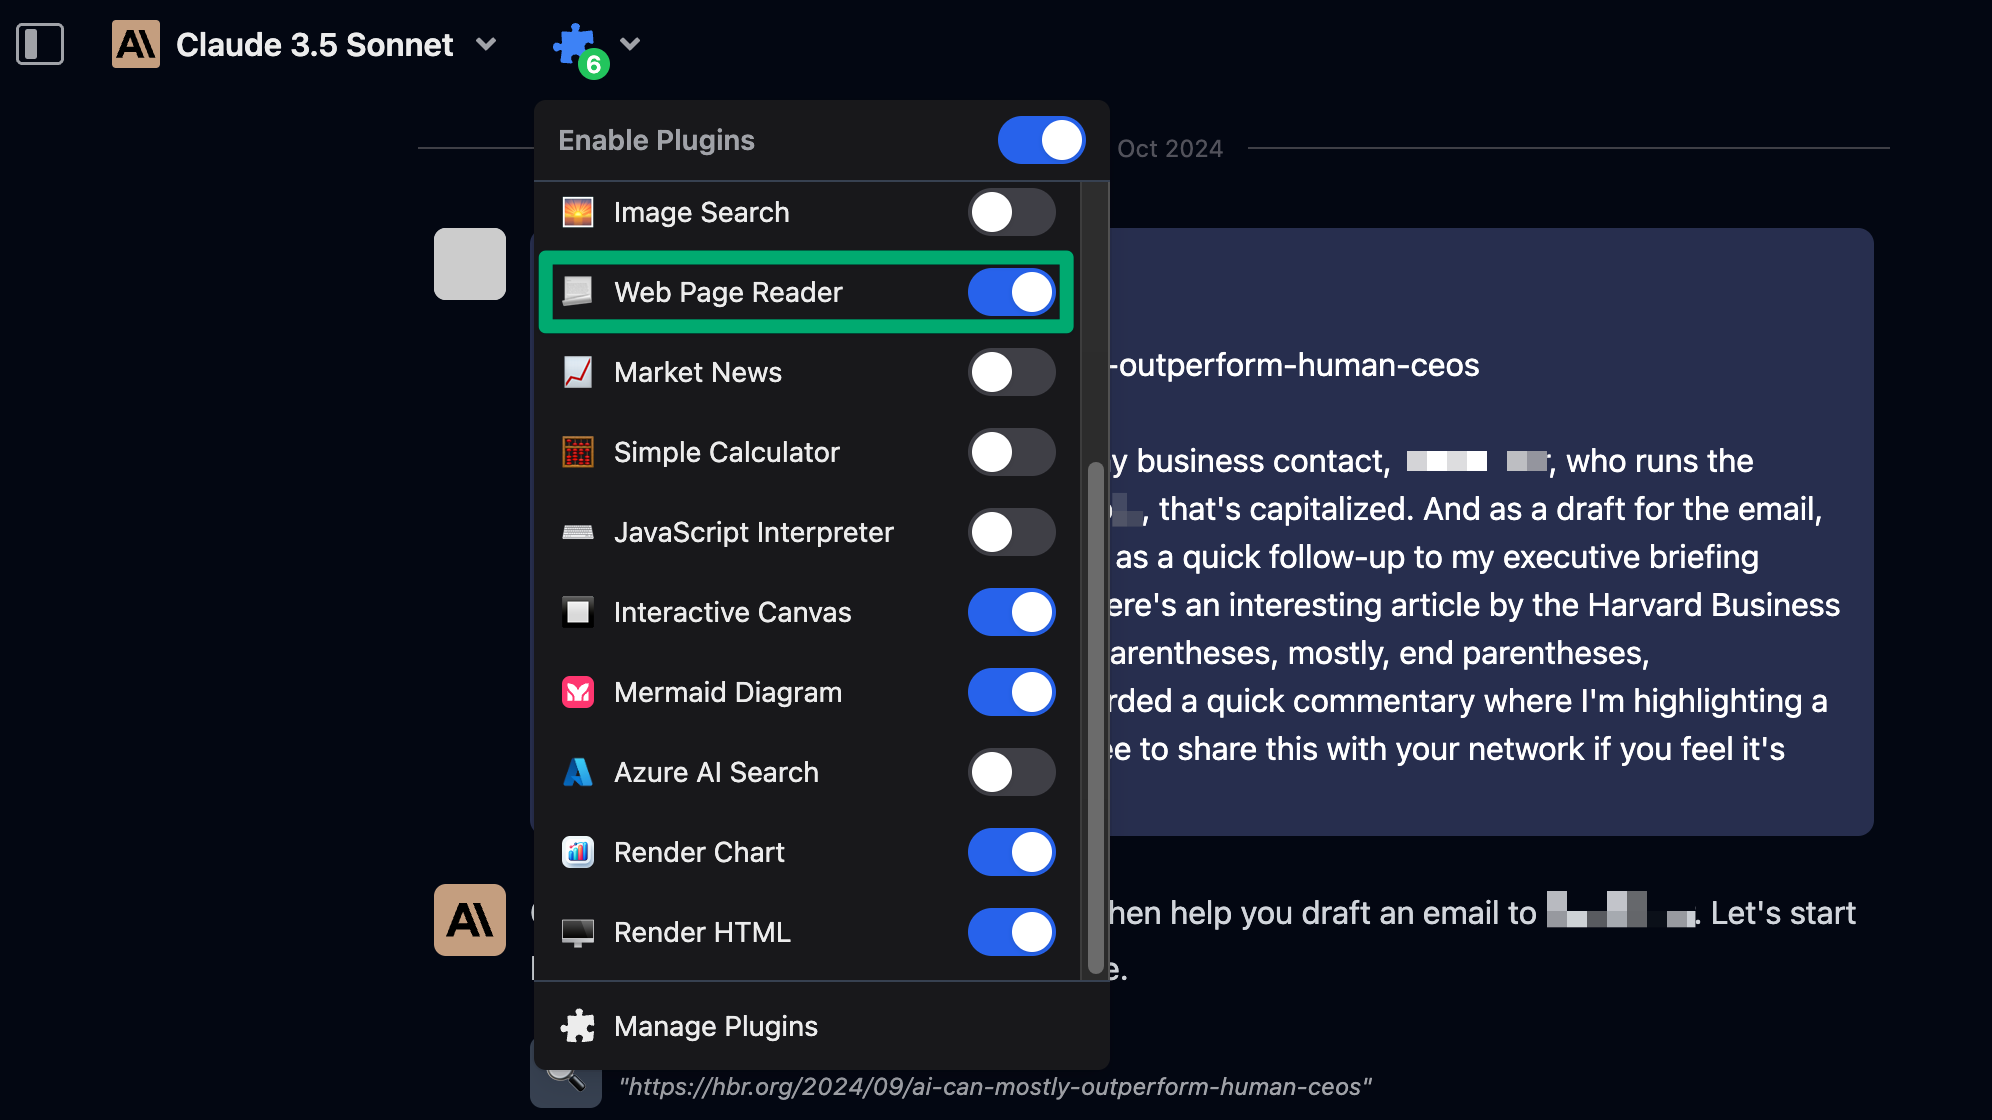Select the JavaScript Interpreter menu label

point(754,532)
